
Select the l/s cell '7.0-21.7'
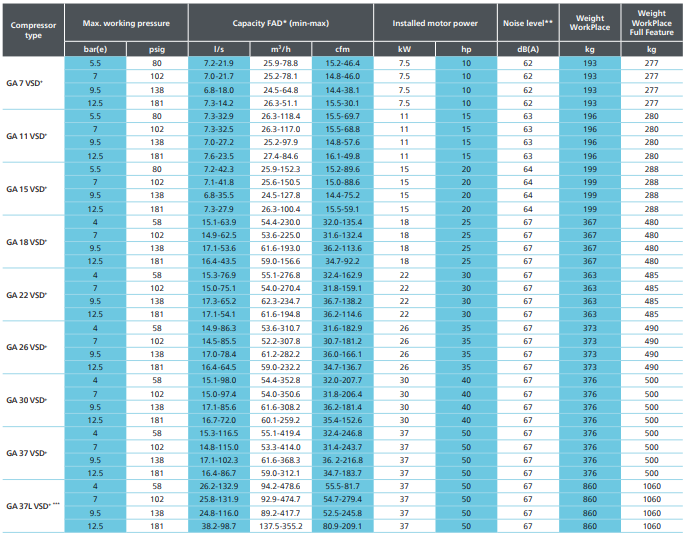click(219, 76)
